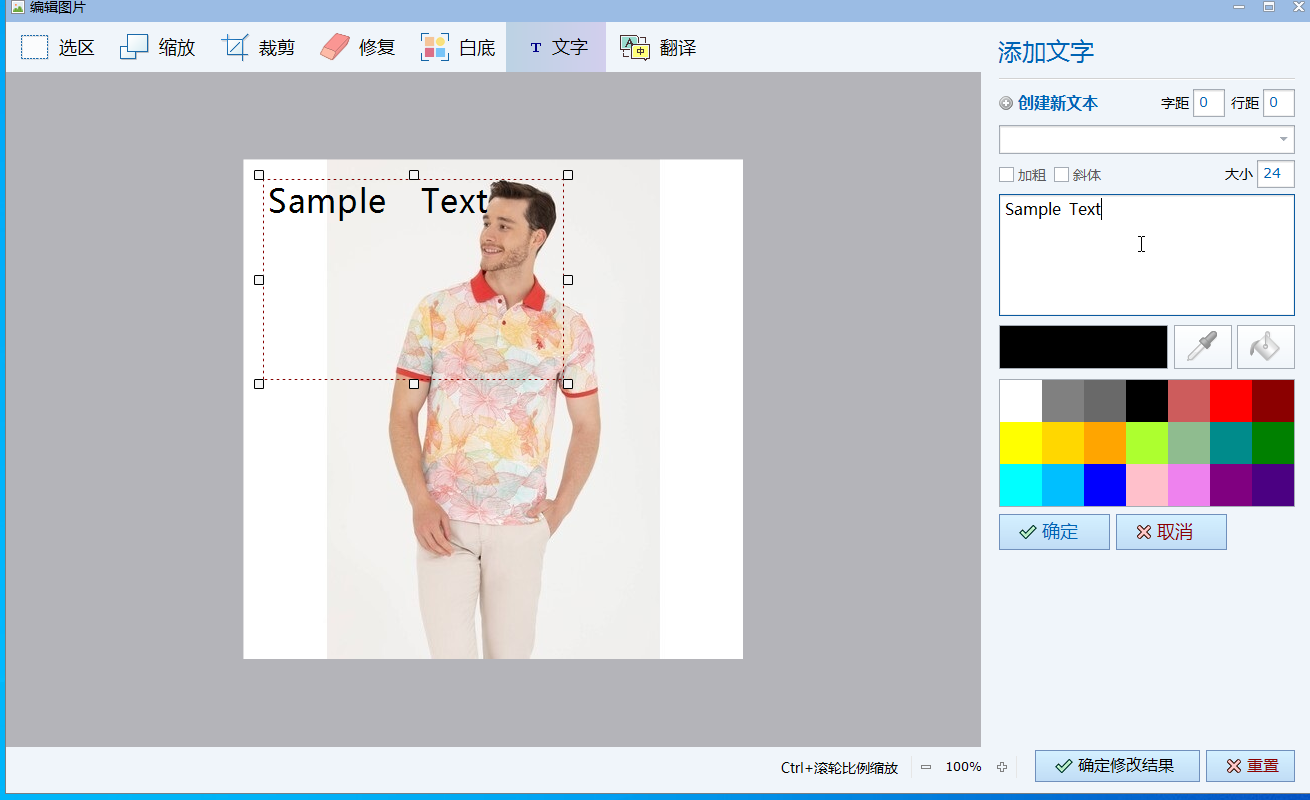Screen dimensions: 1310x800
Task: Switch to the 文字 text tab
Action: pyautogui.click(x=556, y=47)
